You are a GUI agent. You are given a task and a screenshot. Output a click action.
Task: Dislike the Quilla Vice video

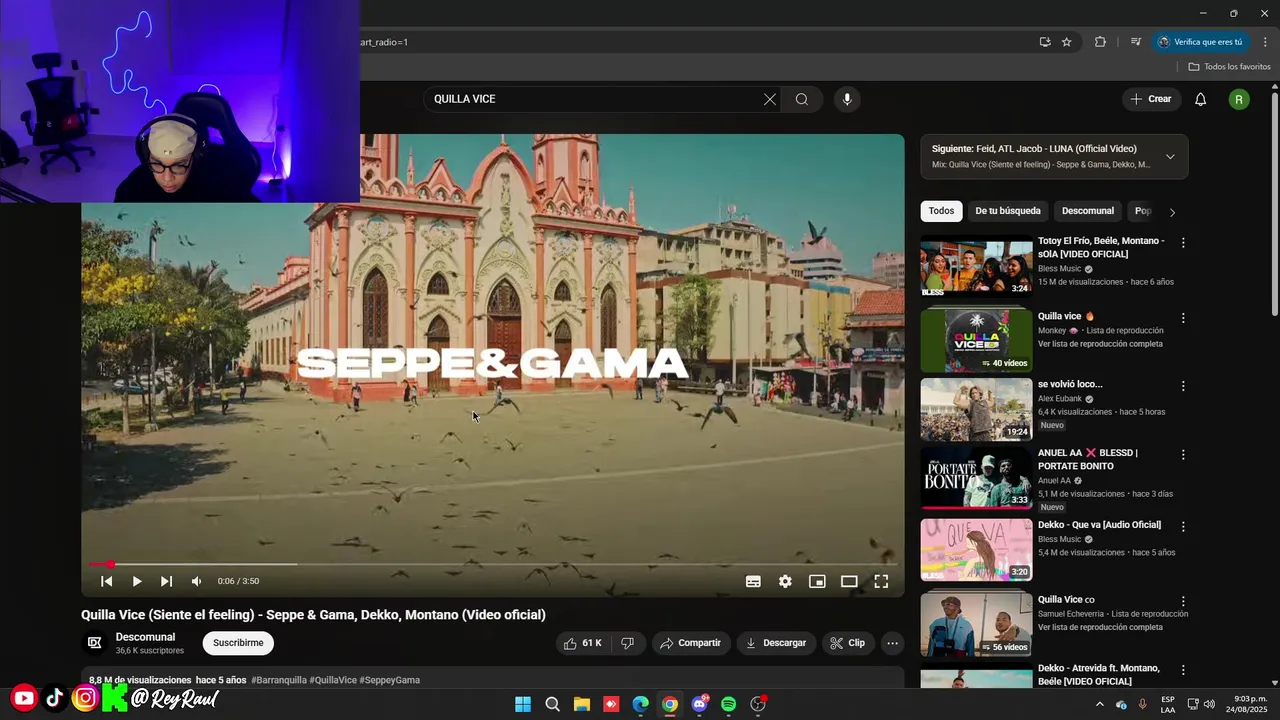pyautogui.click(x=628, y=643)
